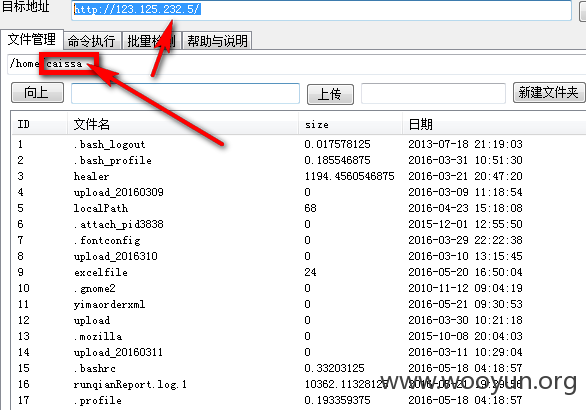Focus the upload file path input box
586x410 pixels.
coord(185,93)
